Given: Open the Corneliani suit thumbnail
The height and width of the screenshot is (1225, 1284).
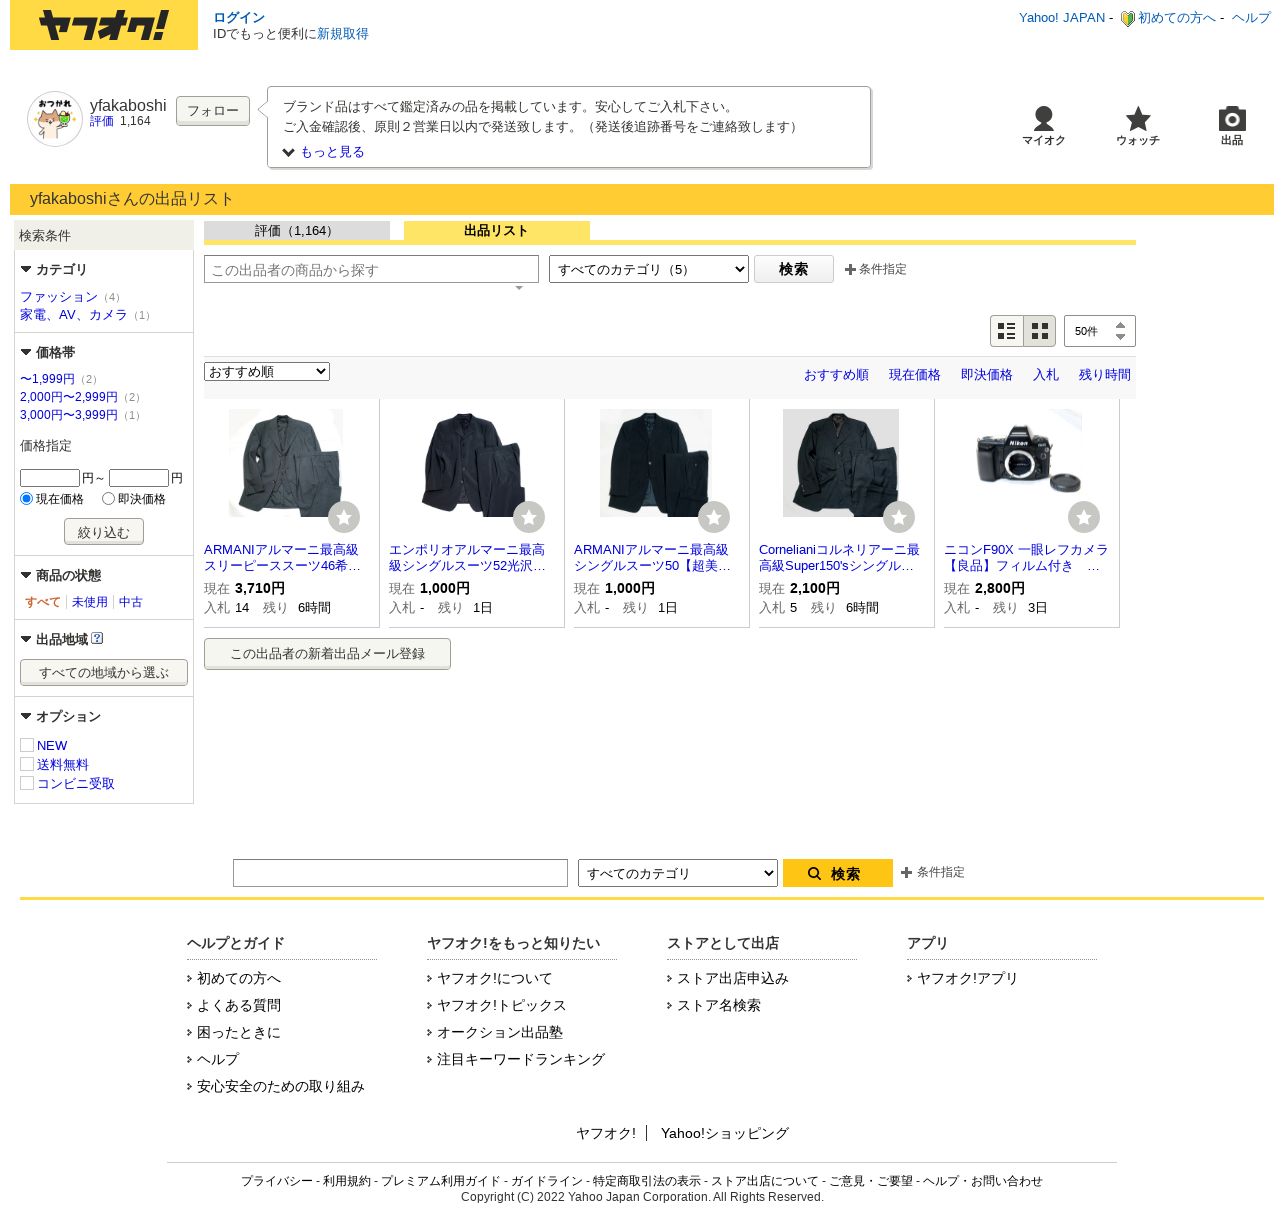Looking at the screenshot, I should pos(841,463).
